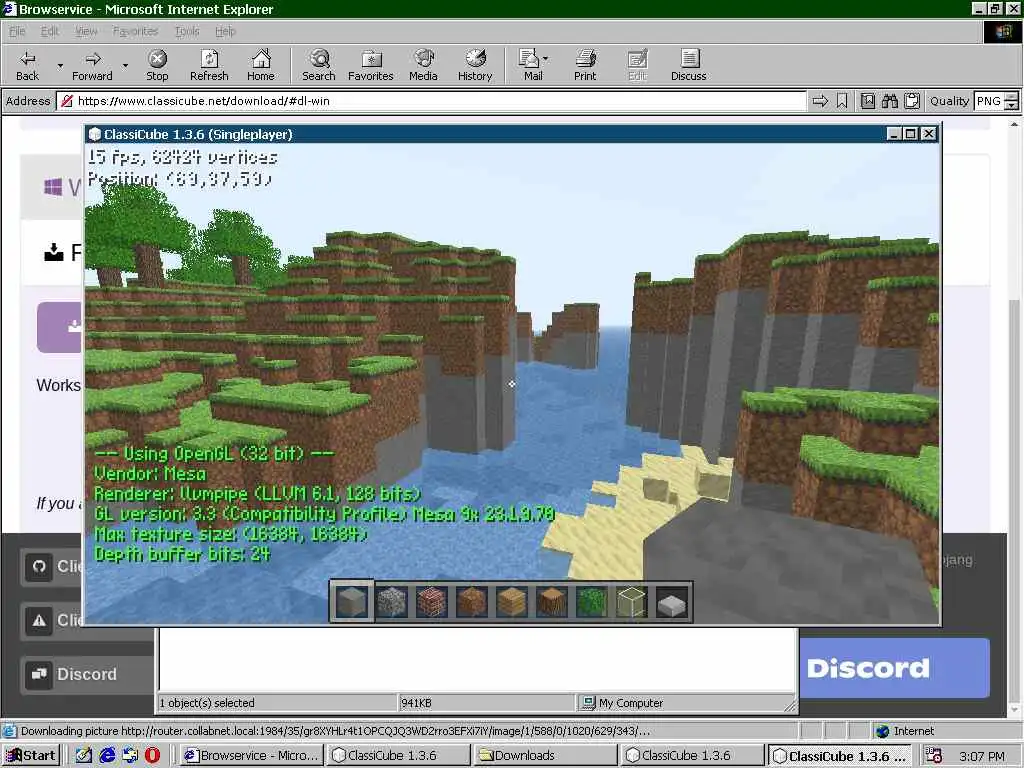Click the ClassiCube window title bar
Image resolution: width=1024 pixels, height=768 pixels.
[485, 134]
